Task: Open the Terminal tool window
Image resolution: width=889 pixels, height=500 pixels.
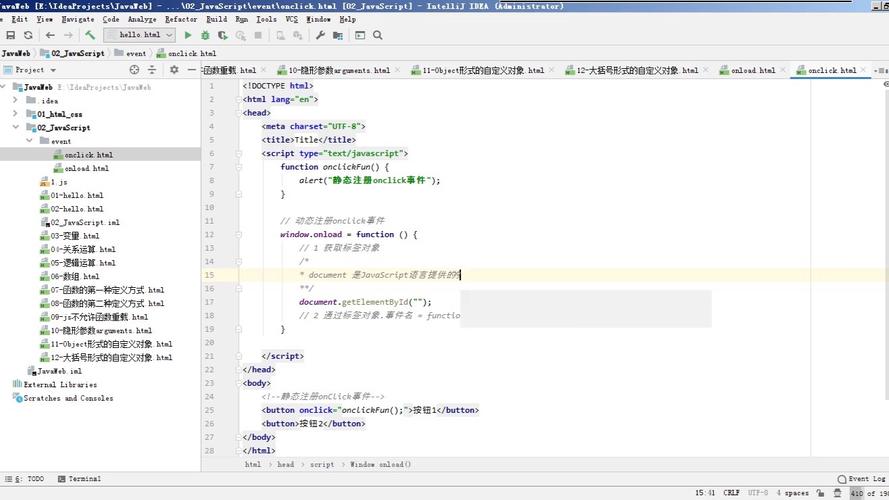Action: [79, 479]
